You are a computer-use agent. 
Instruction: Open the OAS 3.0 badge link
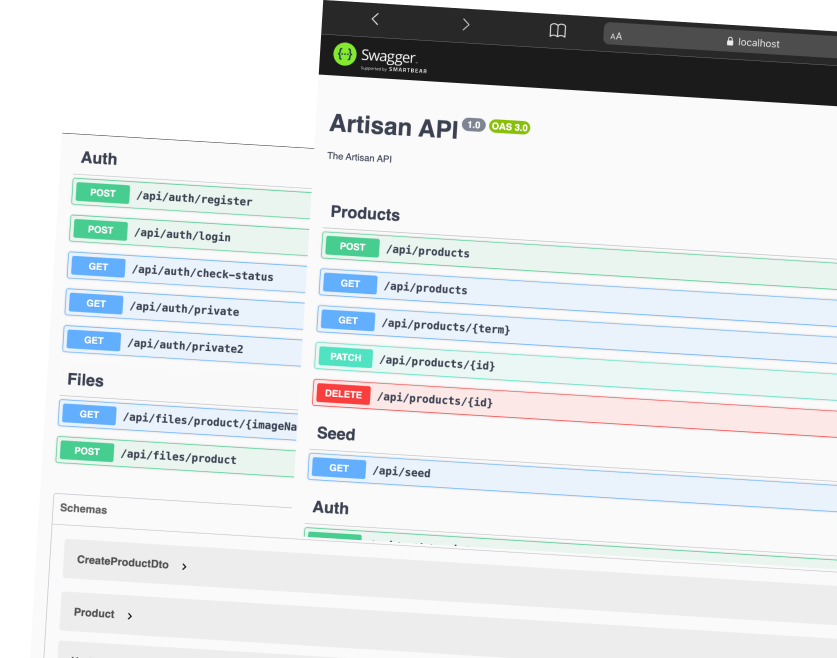[508, 127]
